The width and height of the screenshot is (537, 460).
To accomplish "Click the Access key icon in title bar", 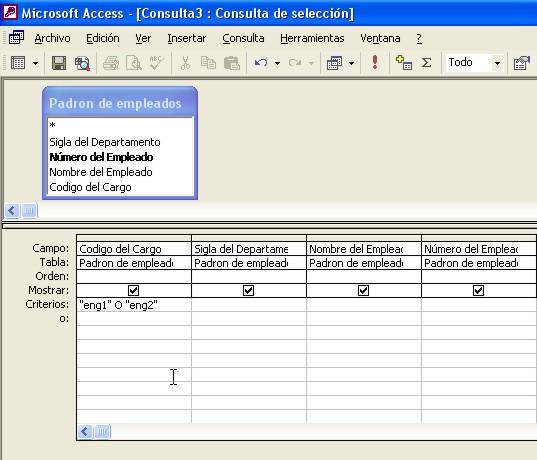I will click(x=10, y=12).
